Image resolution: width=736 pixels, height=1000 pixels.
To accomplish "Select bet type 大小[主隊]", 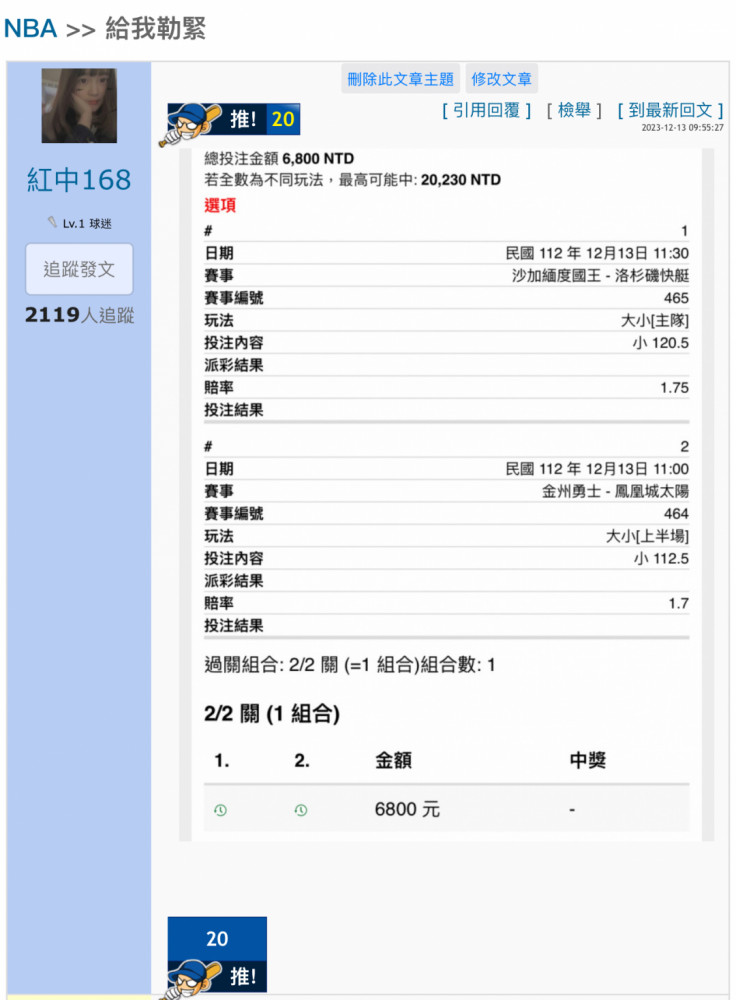I will 654,320.
